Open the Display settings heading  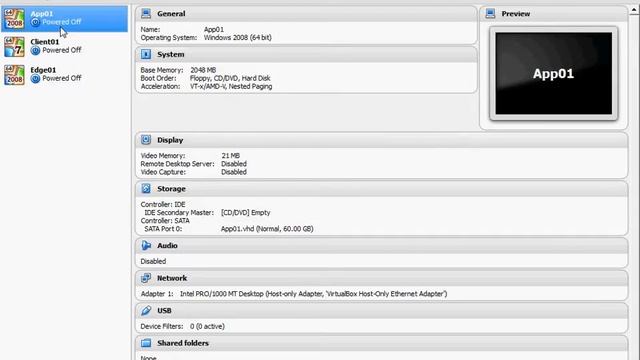170,140
